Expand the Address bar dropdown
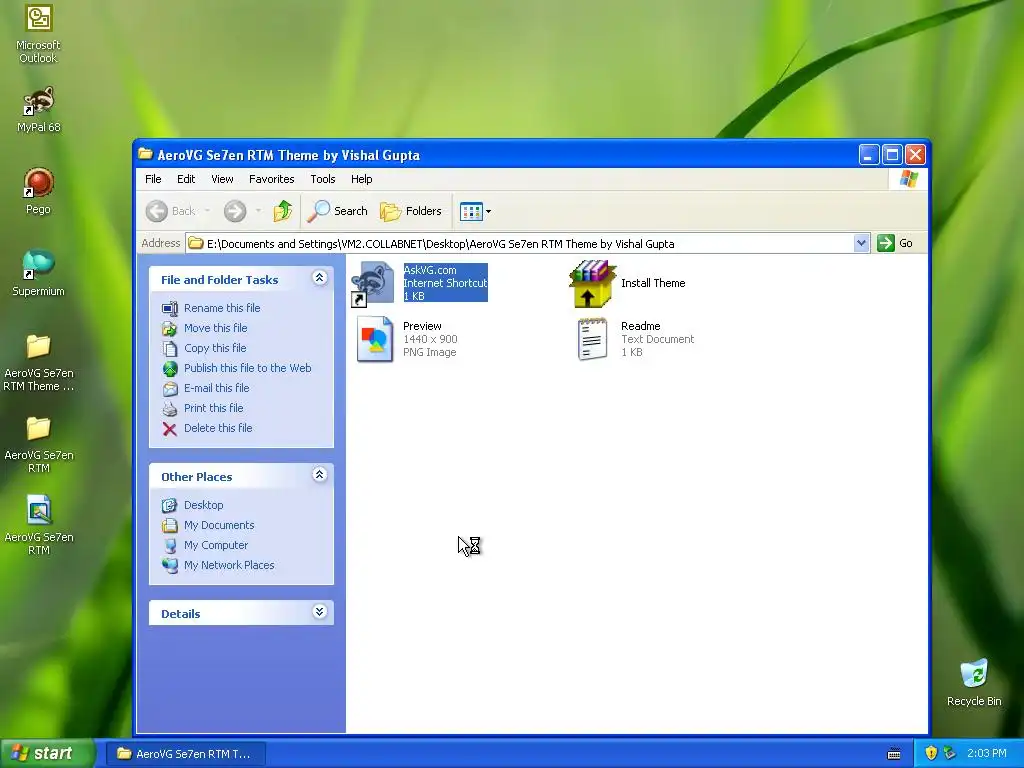 click(x=861, y=244)
